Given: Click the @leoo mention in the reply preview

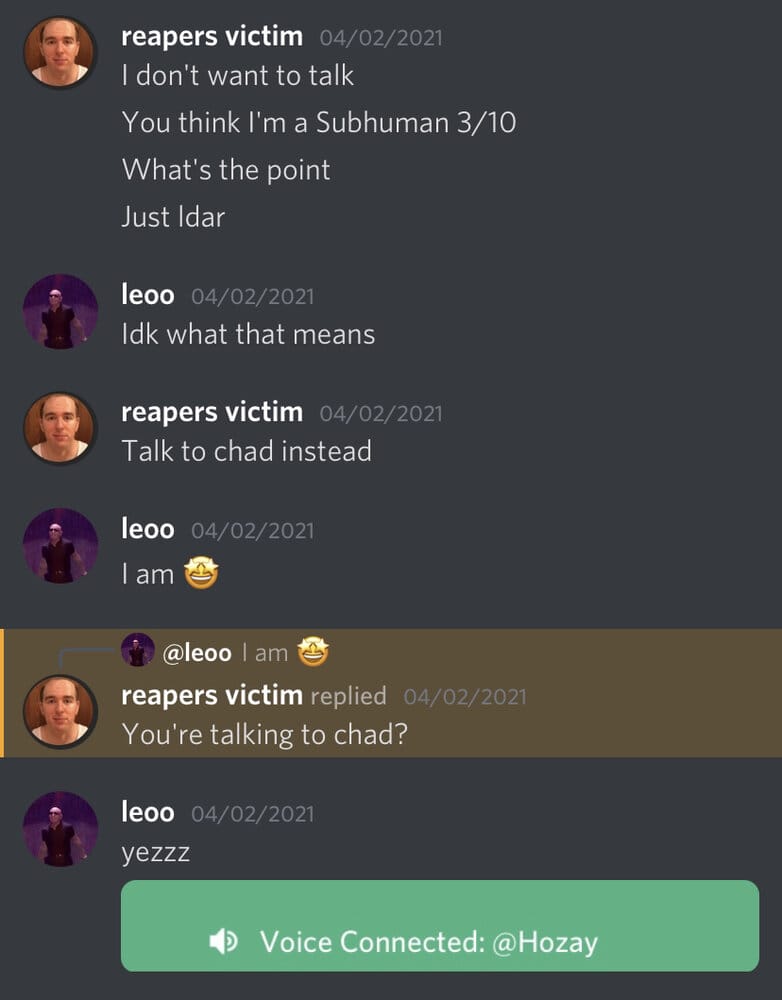Looking at the screenshot, I should pos(197,653).
